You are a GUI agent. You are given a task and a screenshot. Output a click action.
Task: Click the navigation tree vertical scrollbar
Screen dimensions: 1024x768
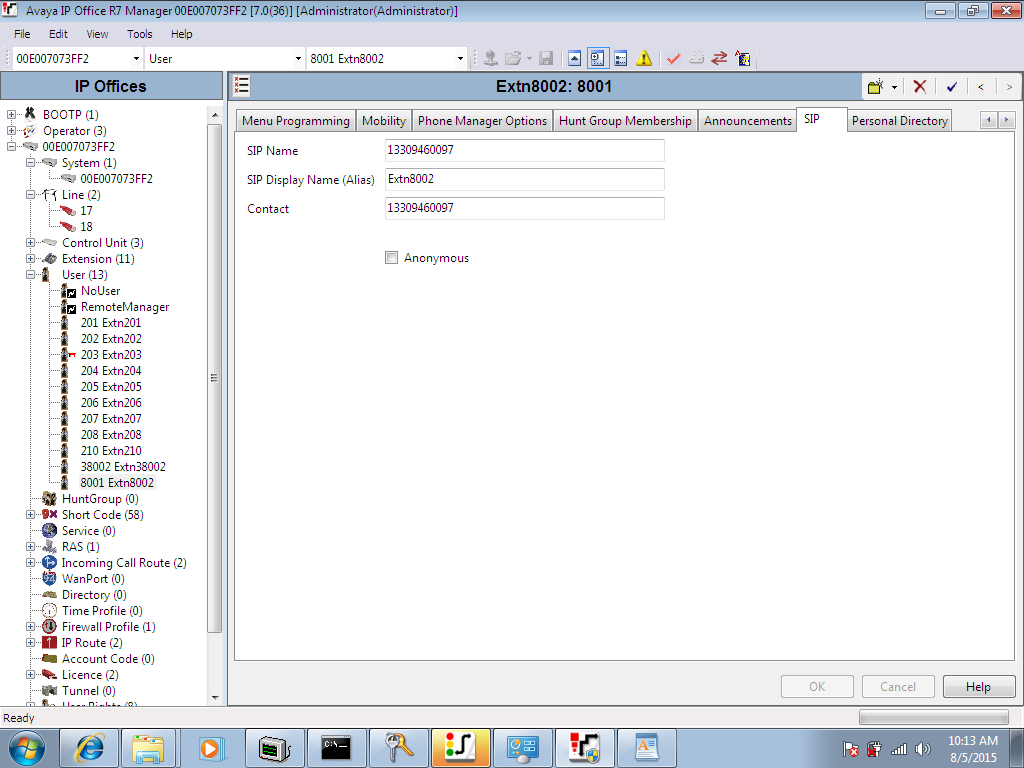pyautogui.click(x=215, y=377)
